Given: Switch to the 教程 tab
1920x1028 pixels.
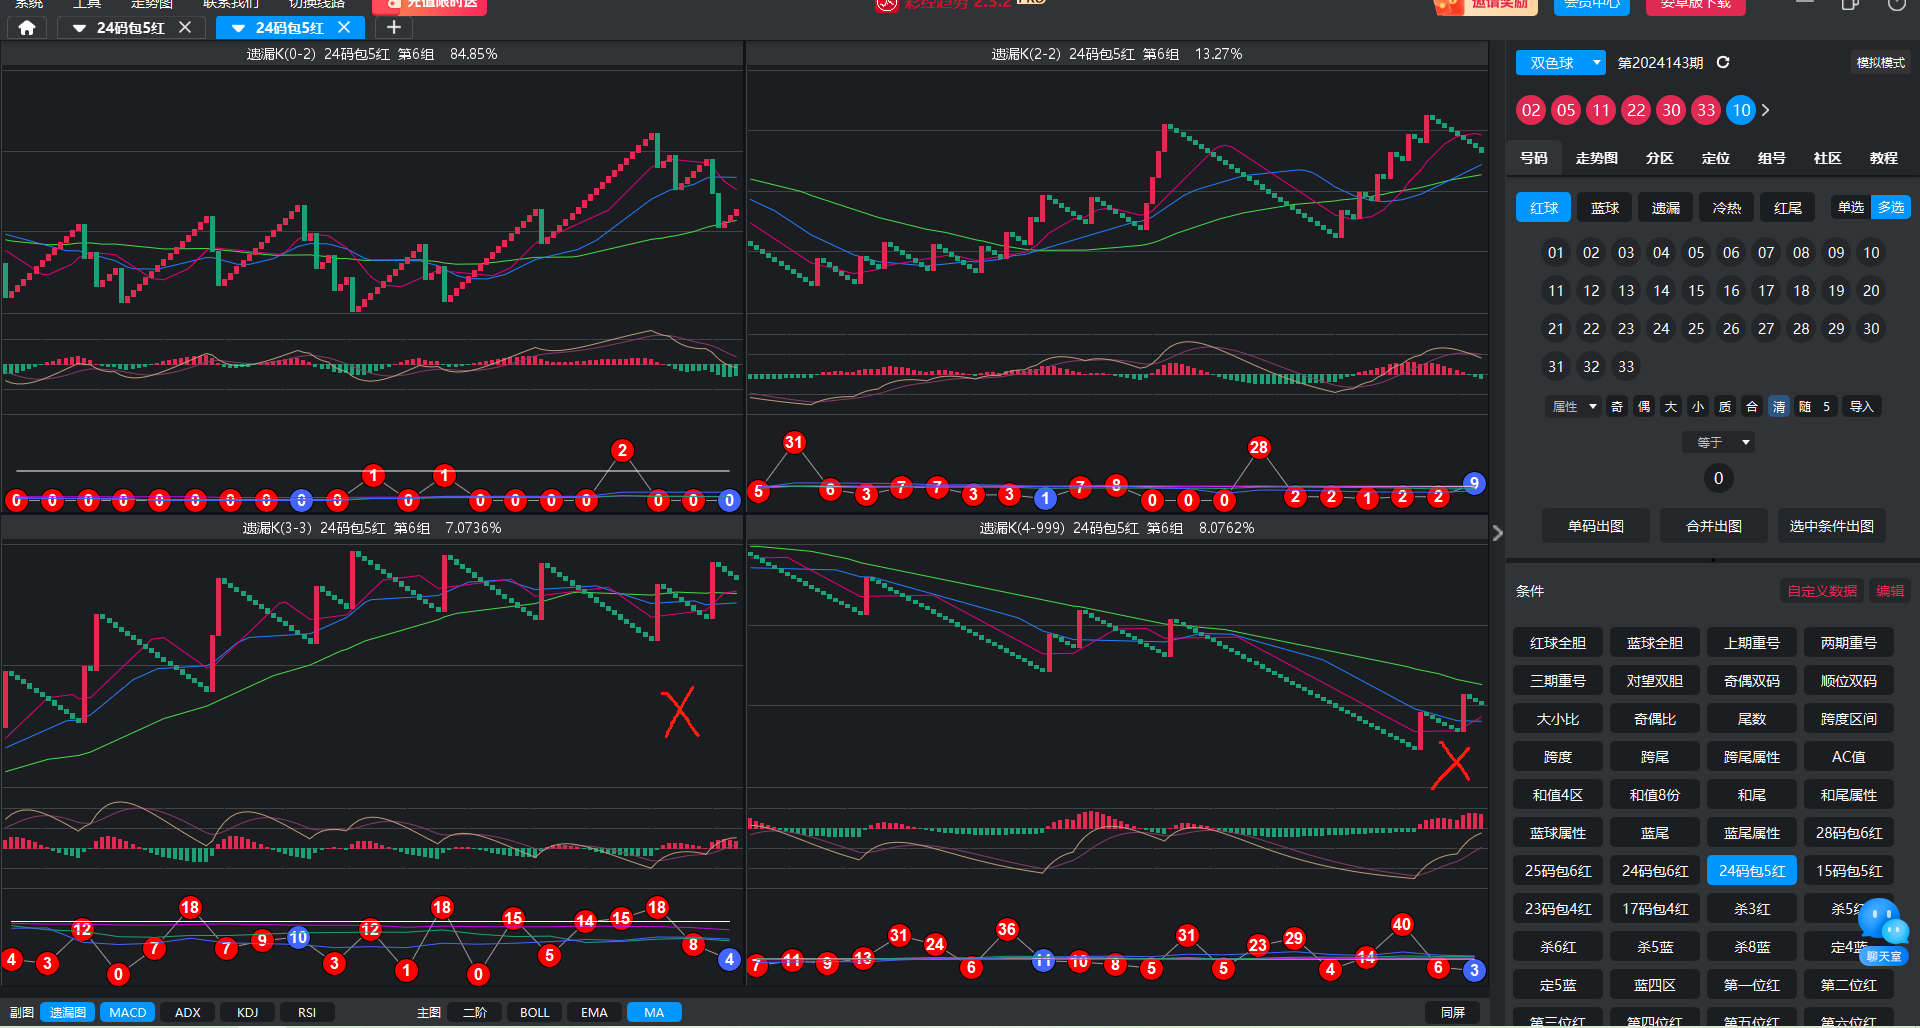Looking at the screenshot, I should (1884, 158).
